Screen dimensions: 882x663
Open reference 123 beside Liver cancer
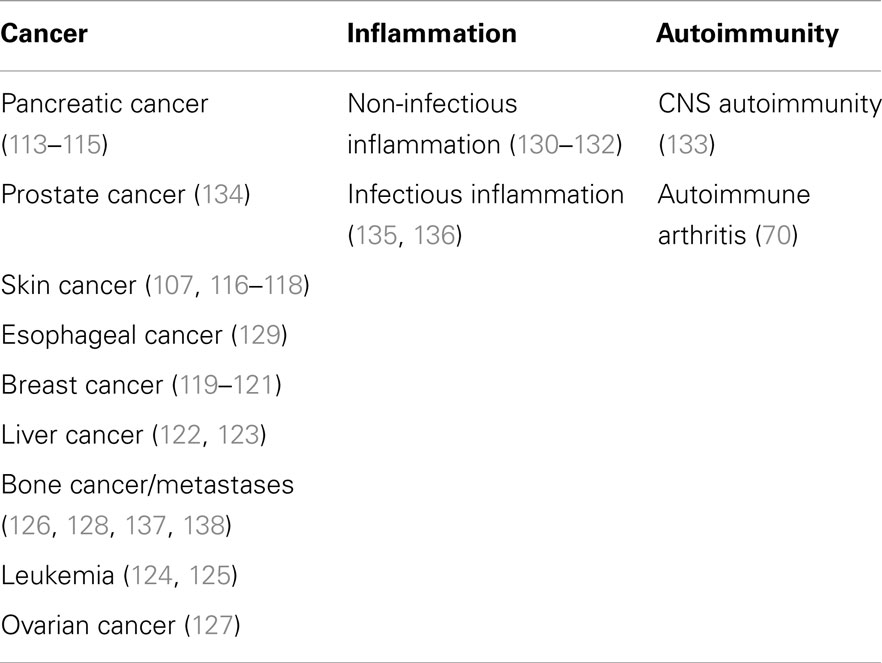238,435
